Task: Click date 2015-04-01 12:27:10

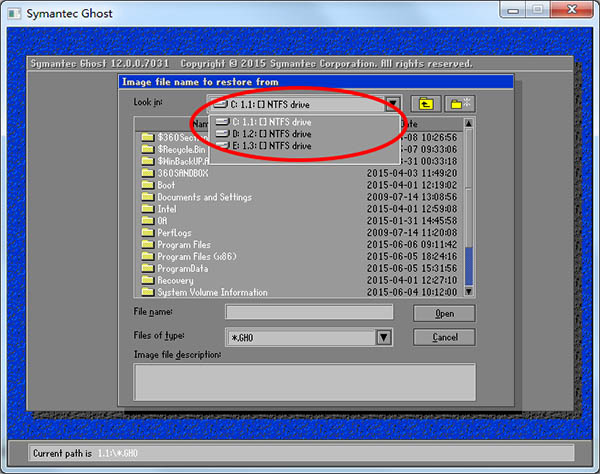Action: pos(412,280)
